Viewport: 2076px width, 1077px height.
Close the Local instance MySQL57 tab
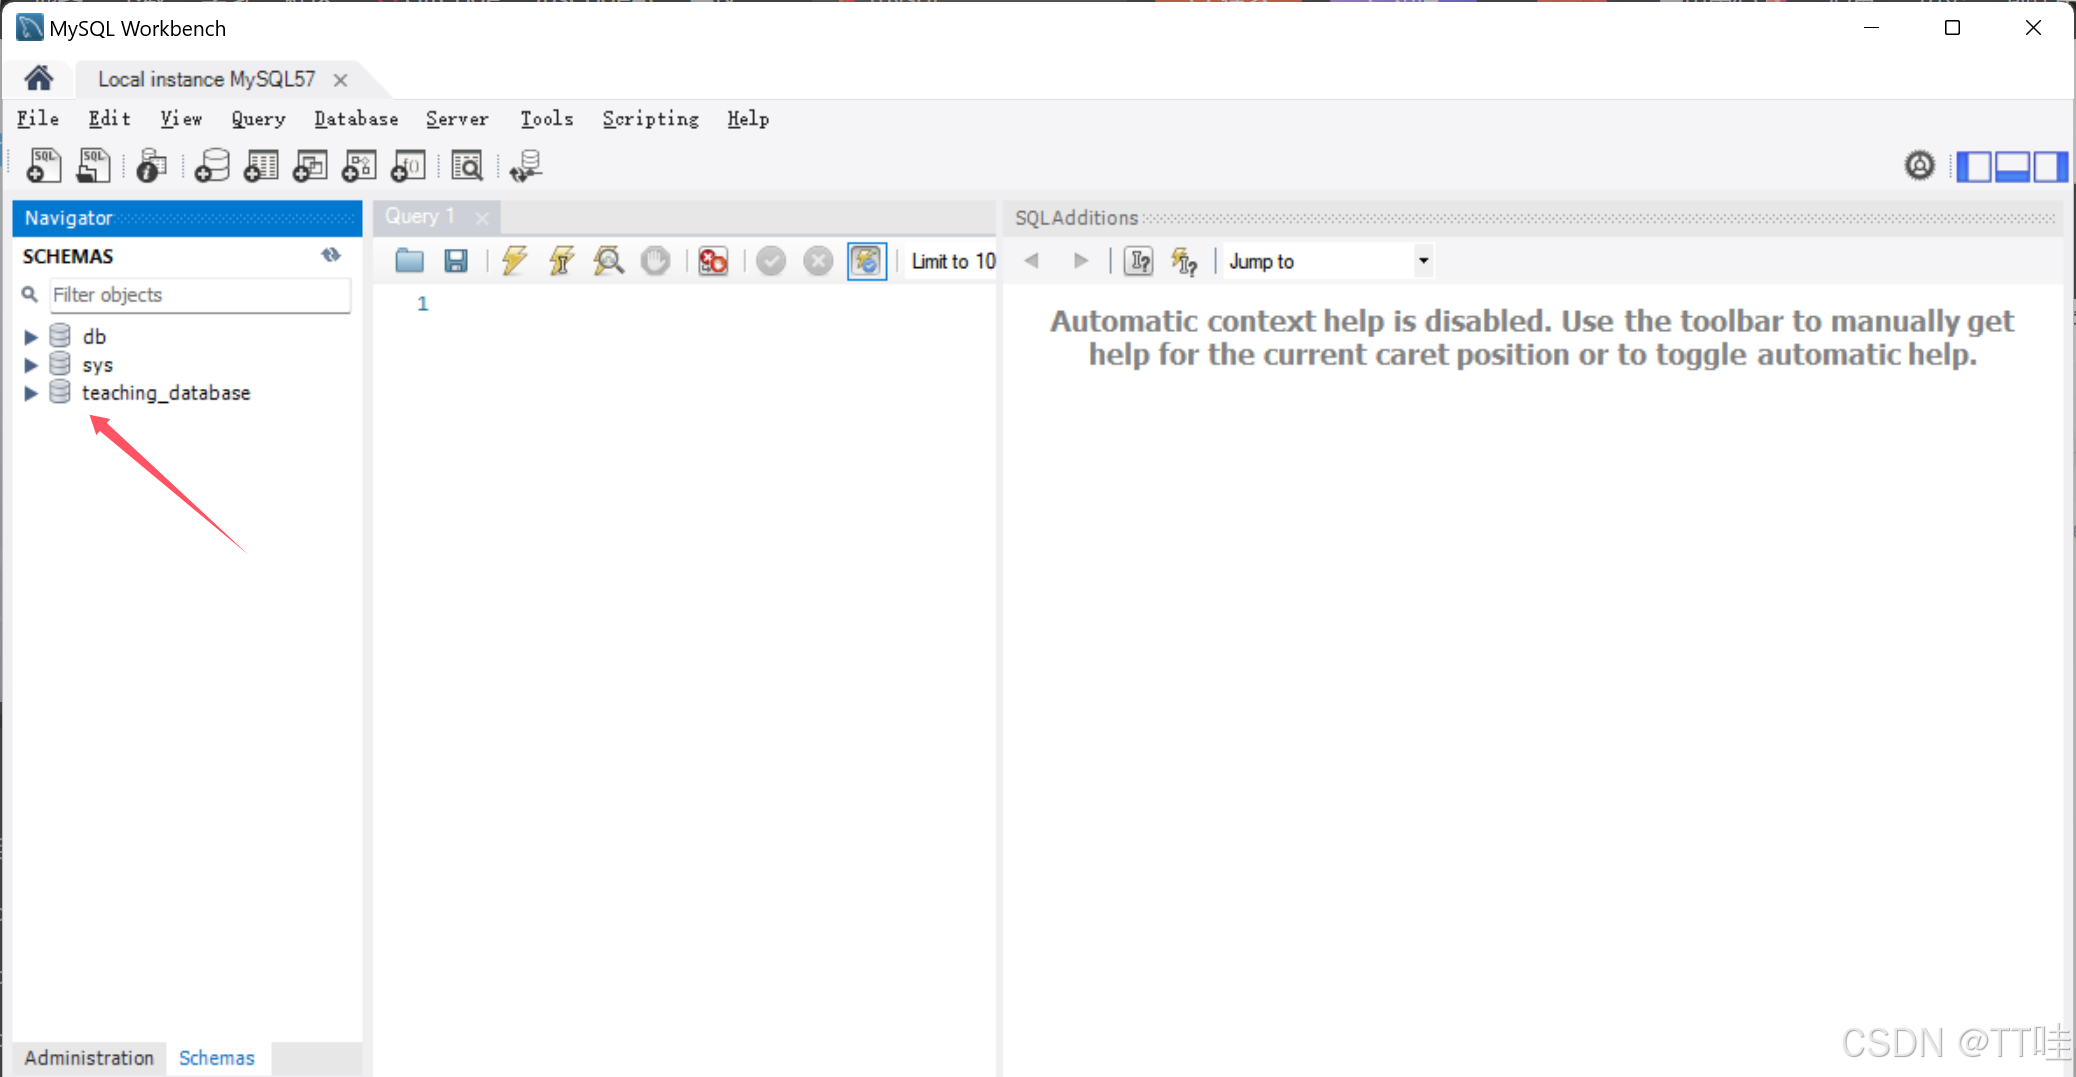coord(341,80)
